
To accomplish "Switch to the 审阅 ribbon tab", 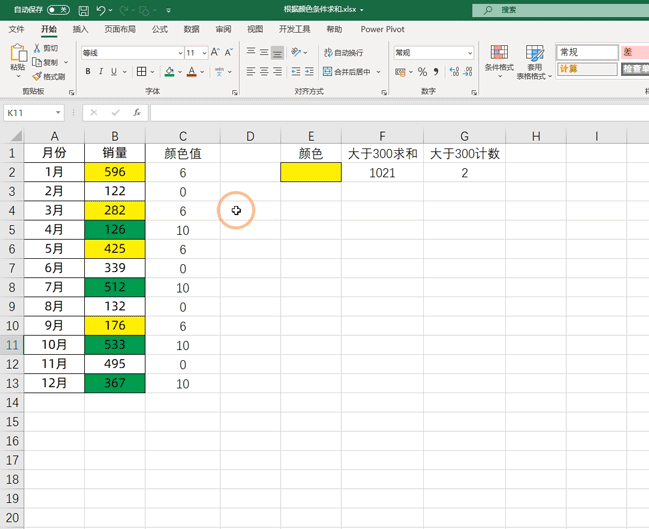I will point(224,29).
